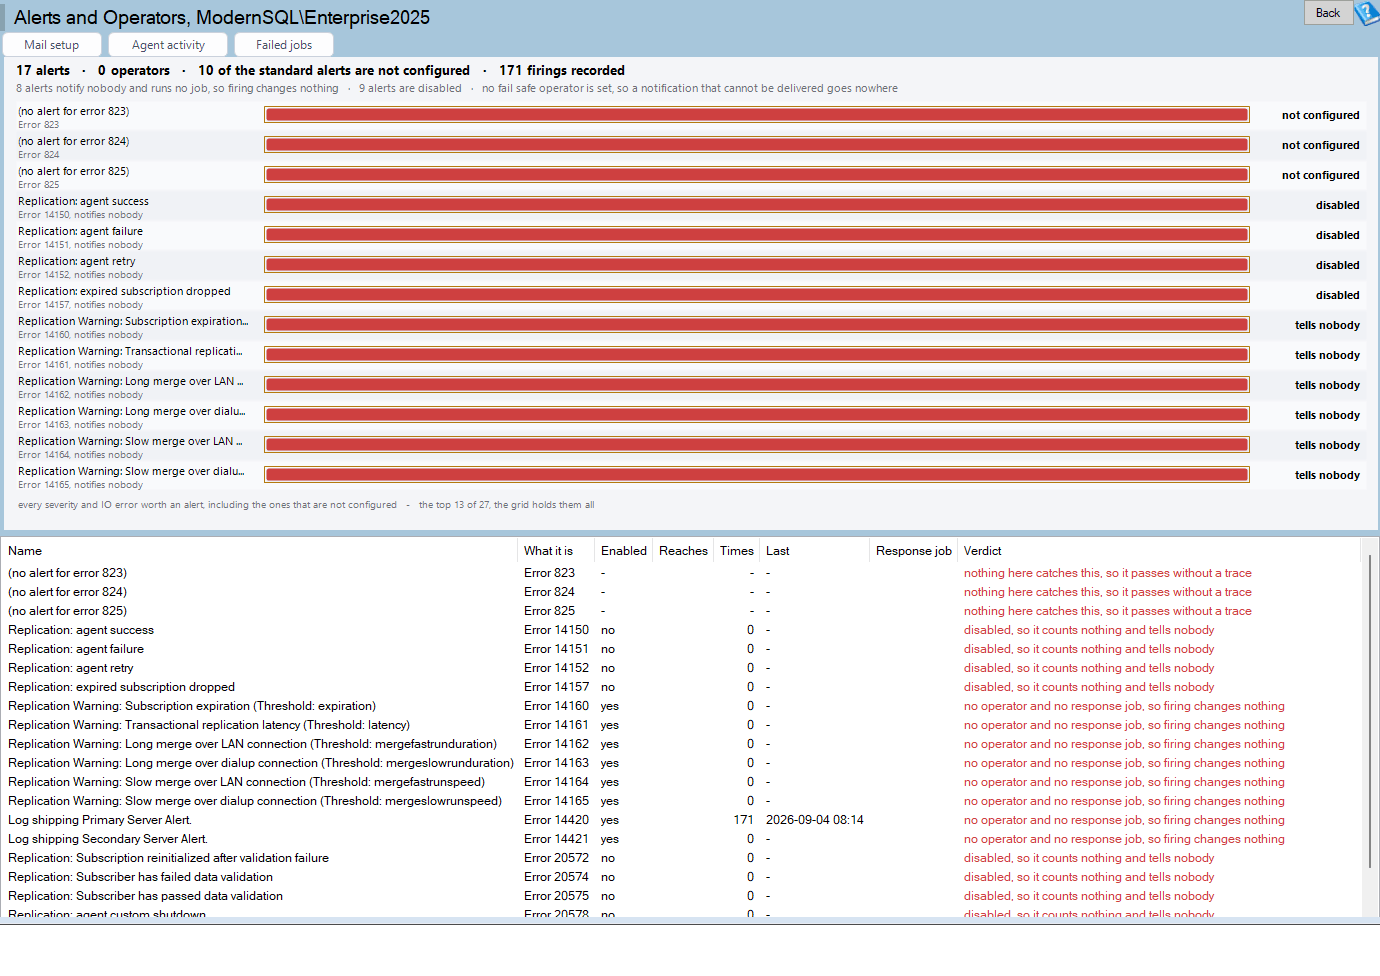The height and width of the screenshot is (976, 1380).
Task: Sort grid by Verdict column header
Action: point(1159,551)
